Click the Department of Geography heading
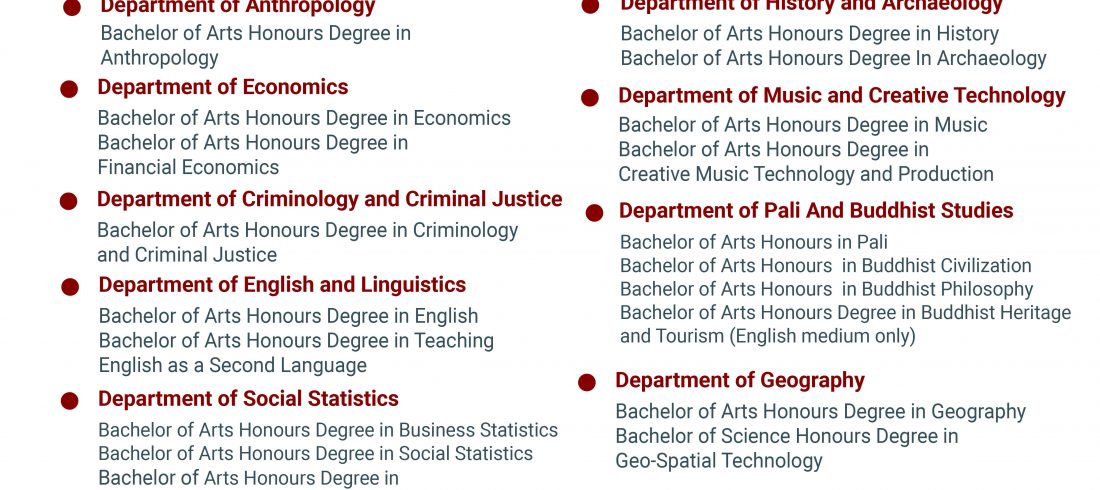Viewport: 1100px width, 490px height. (740, 380)
